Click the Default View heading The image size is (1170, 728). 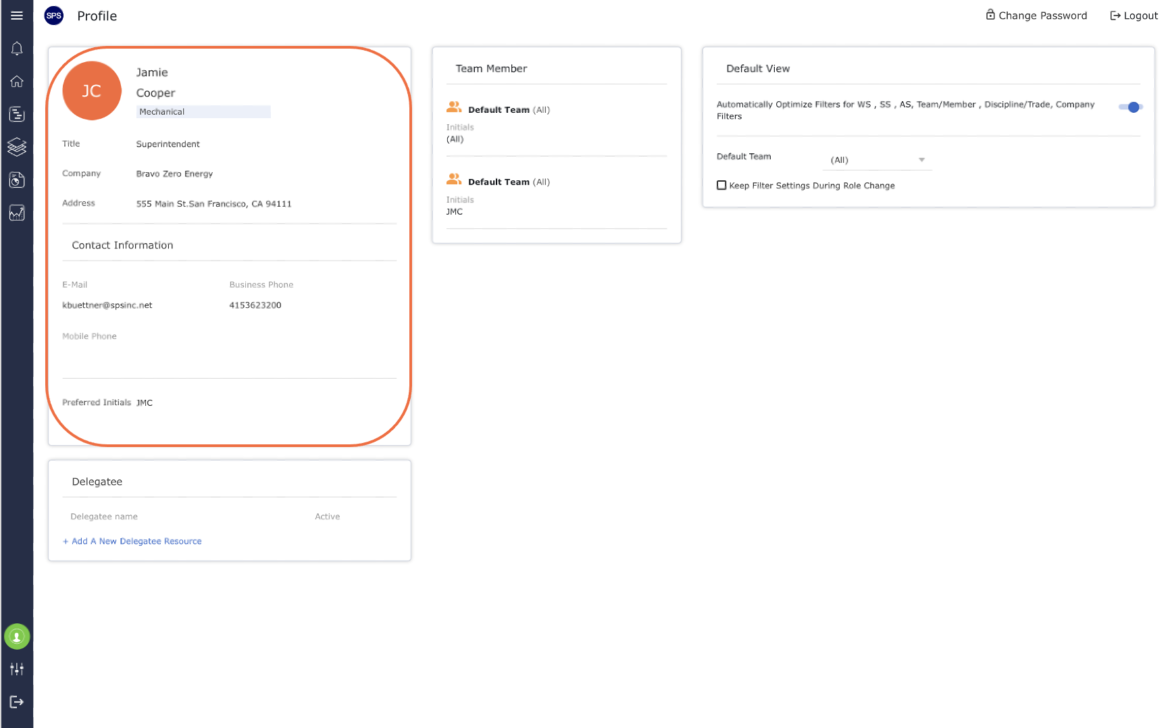coord(758,69)
